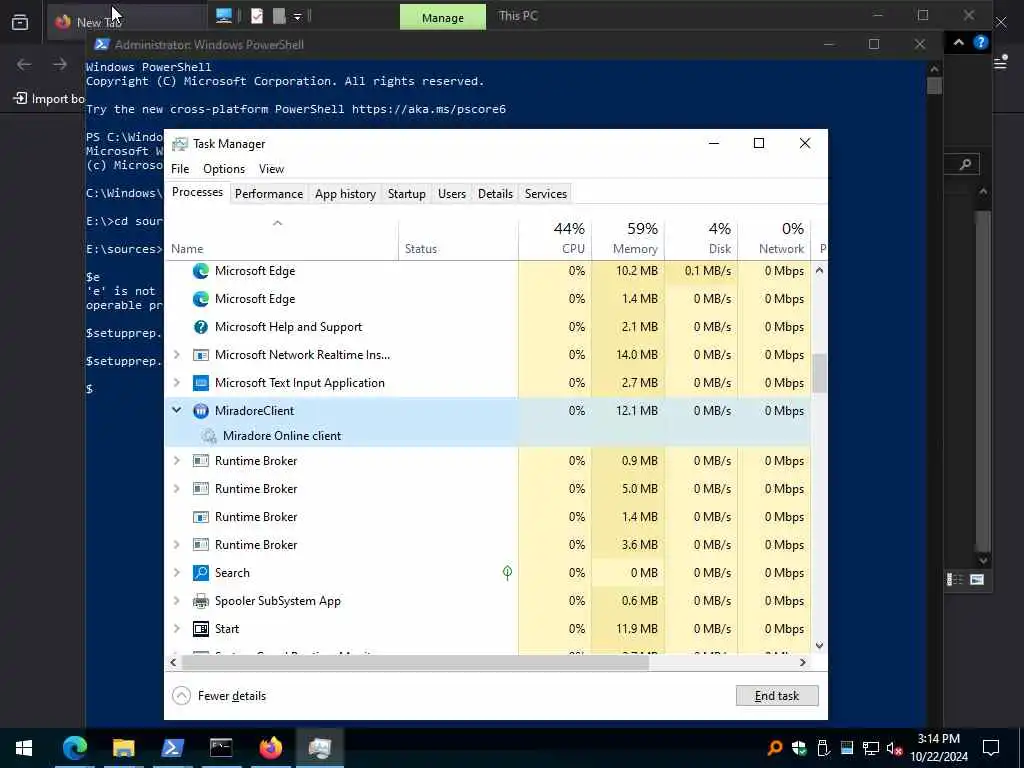1024x768 pixels.
Task: Collapse the File Explorer ribbon chevron
Action: (x=958, y=42)
